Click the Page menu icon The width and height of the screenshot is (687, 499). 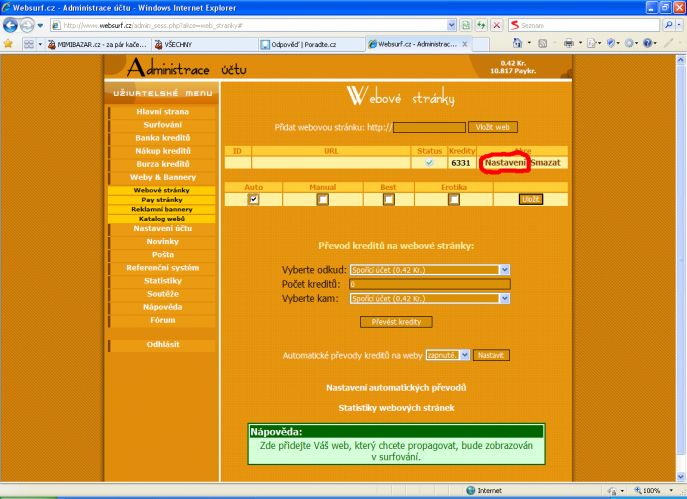coord(591,43)
